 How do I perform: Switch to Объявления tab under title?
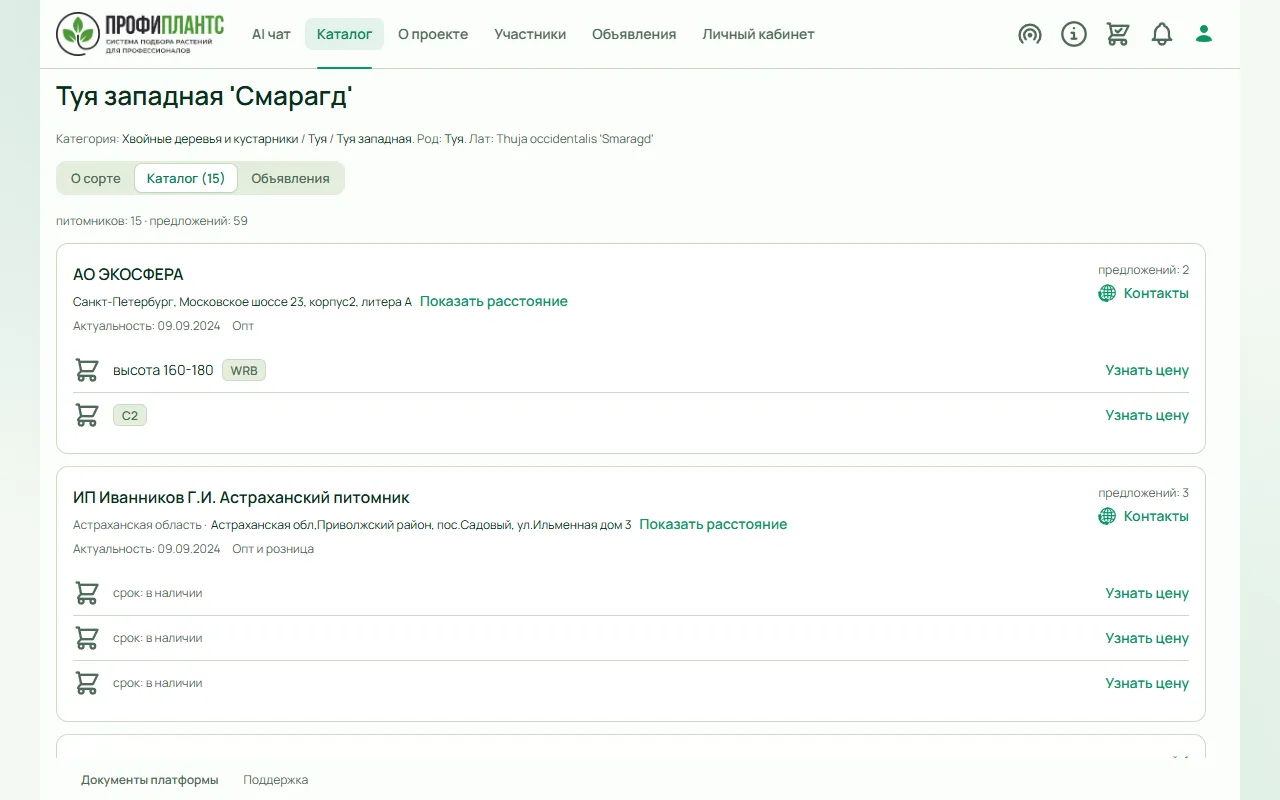click(290, 178)
